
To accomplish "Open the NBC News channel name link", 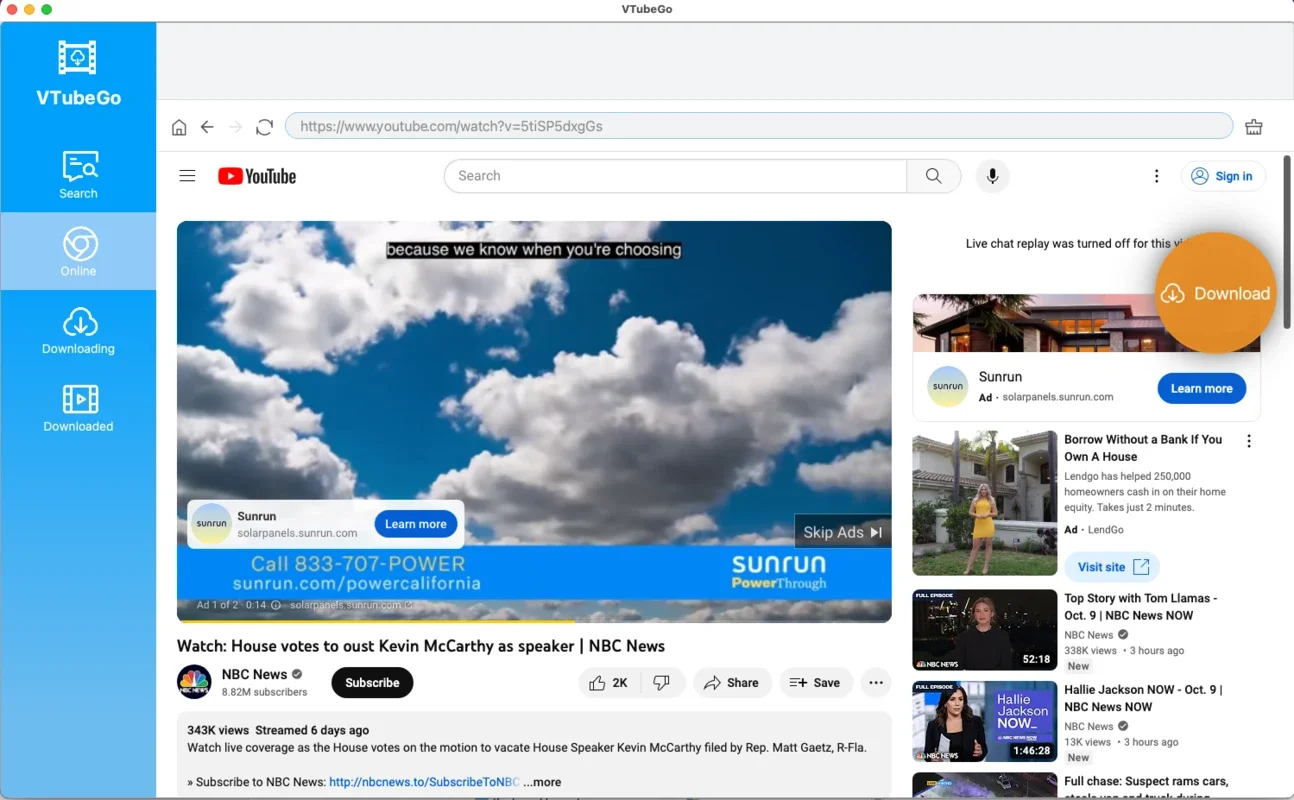I will (x=254, y=674).
